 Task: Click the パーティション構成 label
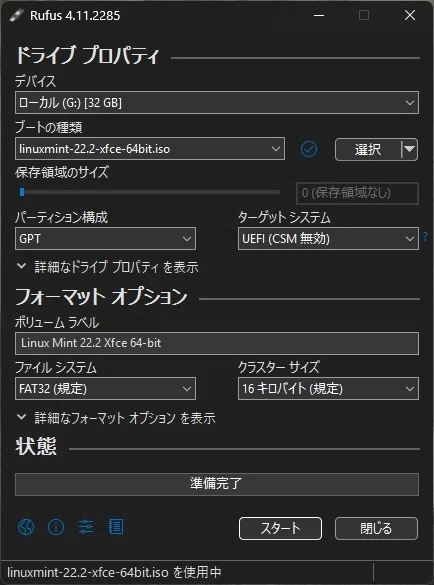click(62, 217)
